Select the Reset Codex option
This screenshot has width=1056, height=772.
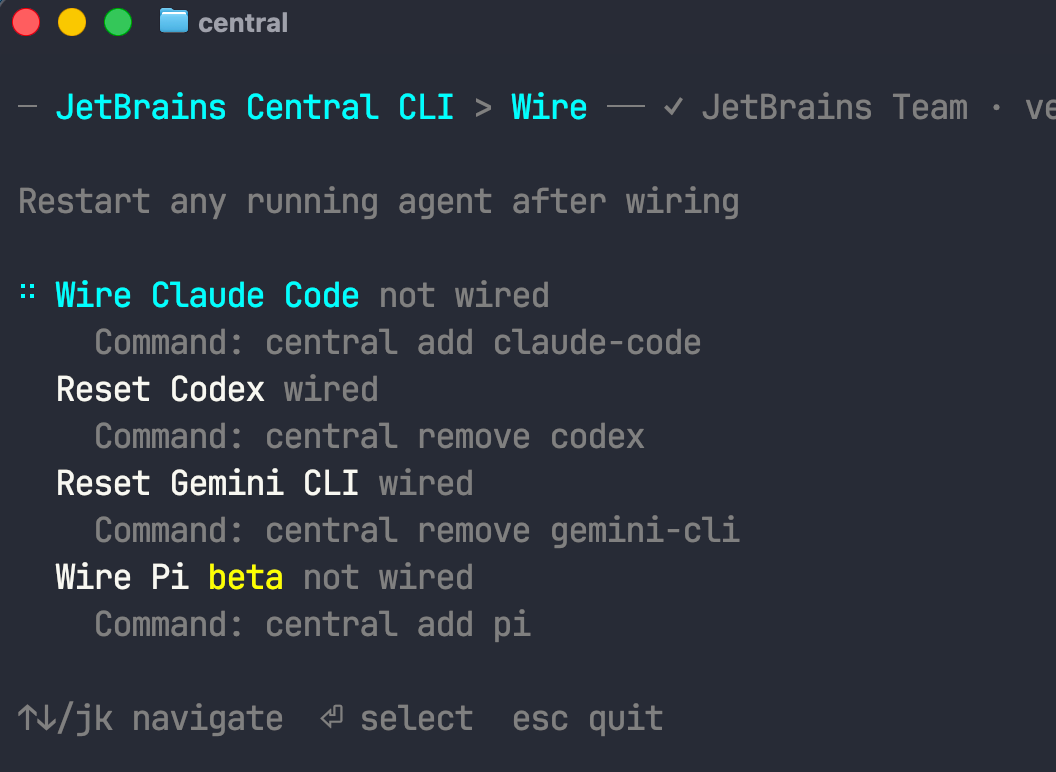tap(160, 389)
